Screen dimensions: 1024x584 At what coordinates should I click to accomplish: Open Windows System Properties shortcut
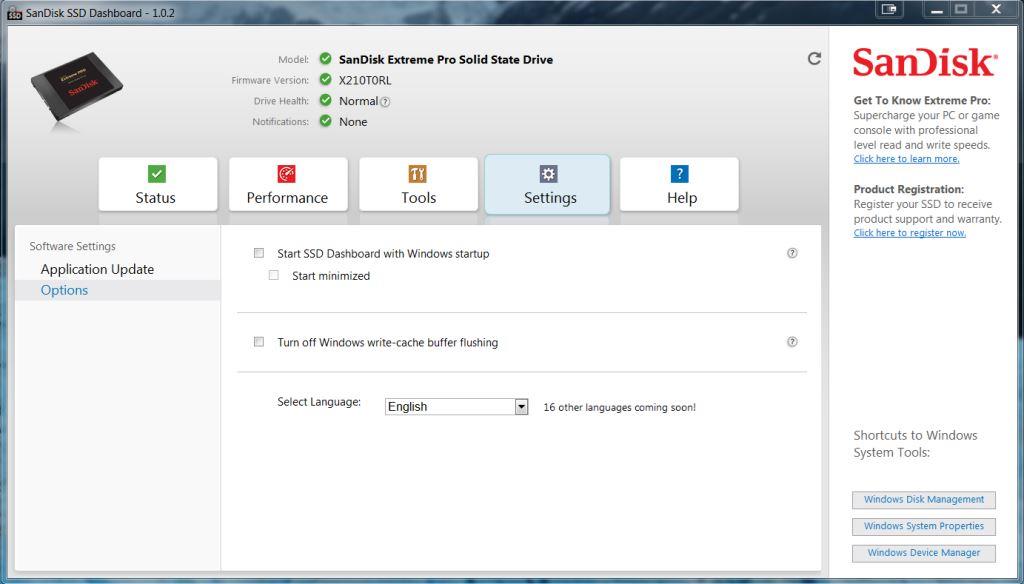(923, 527)
